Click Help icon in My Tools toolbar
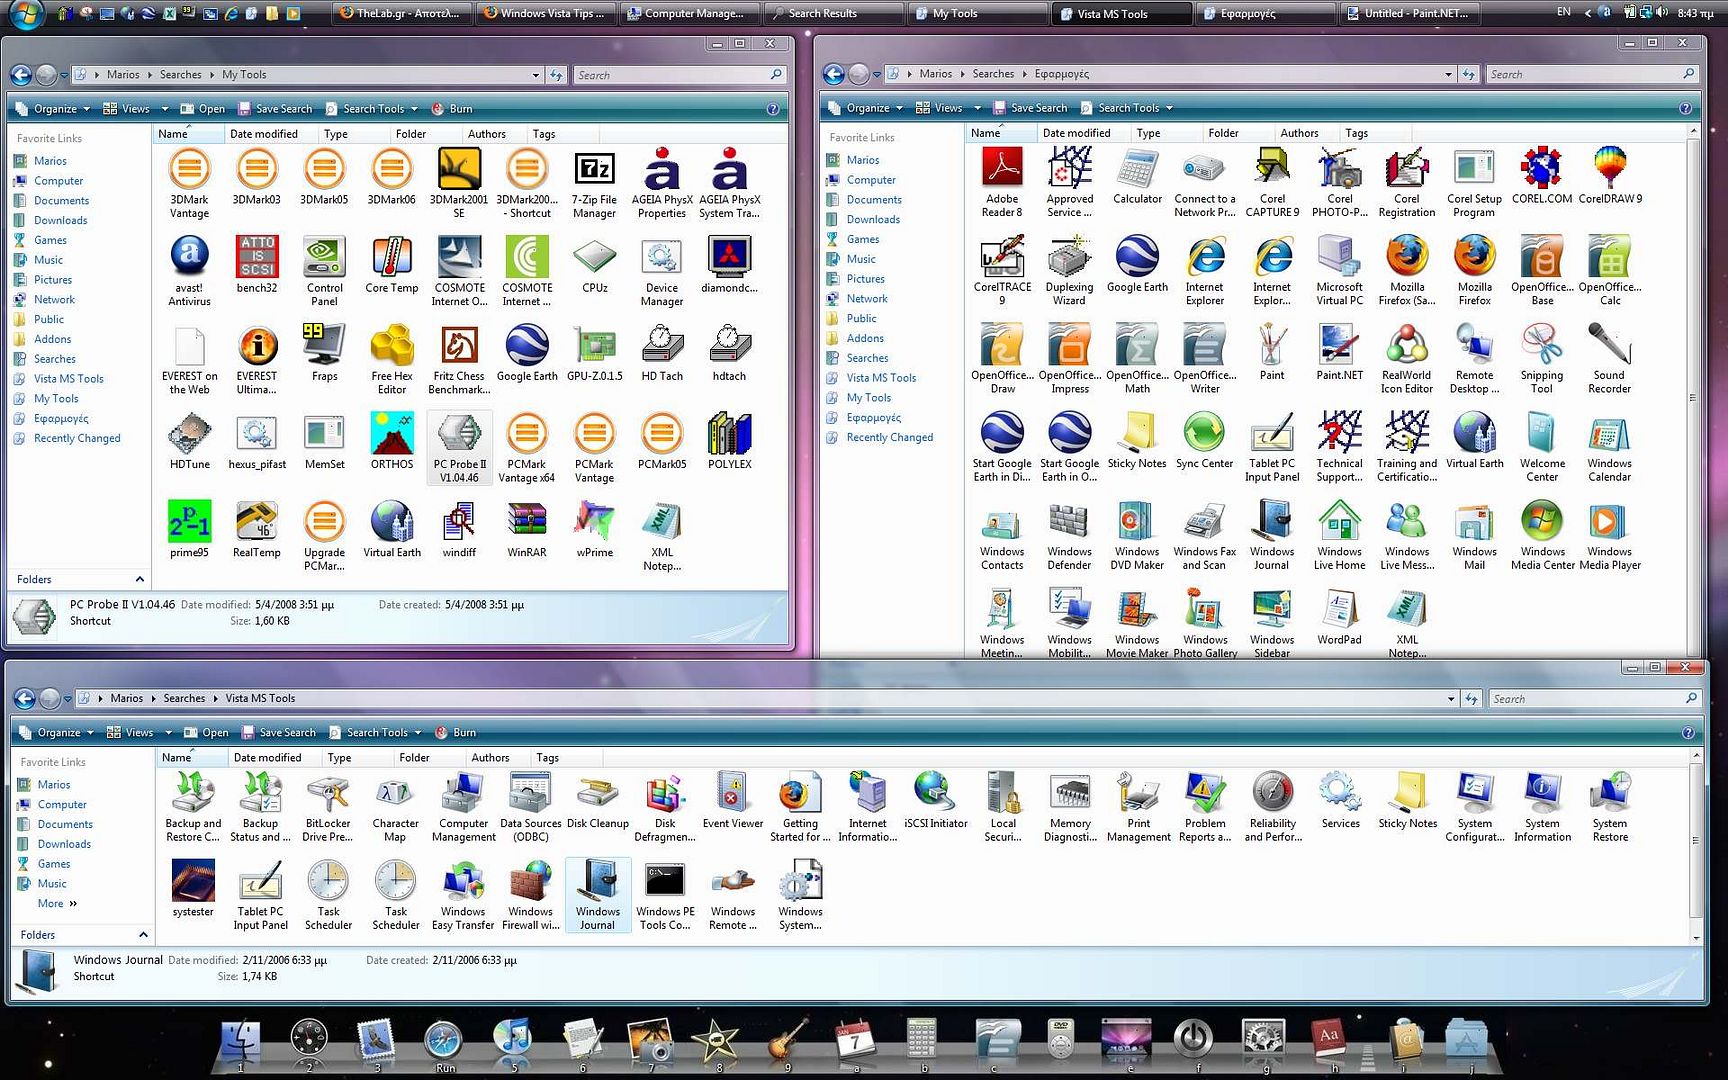 [x=773, y=109]
